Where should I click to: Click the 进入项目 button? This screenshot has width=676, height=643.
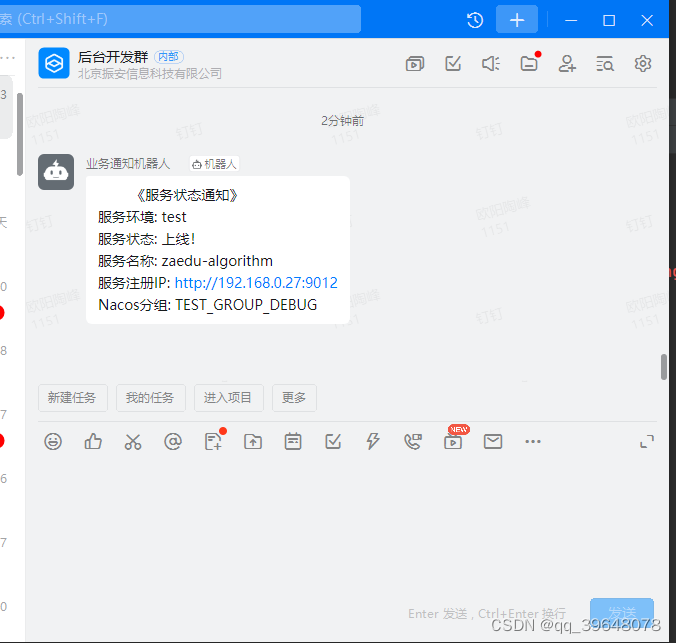pos(228,398)
